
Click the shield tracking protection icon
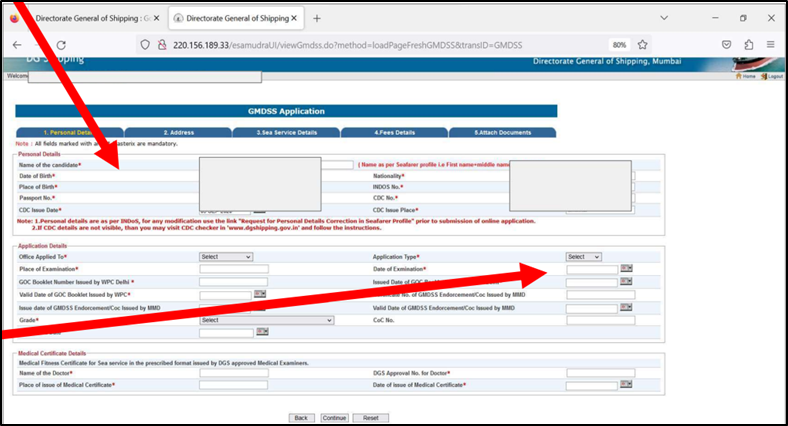(145, 45)
